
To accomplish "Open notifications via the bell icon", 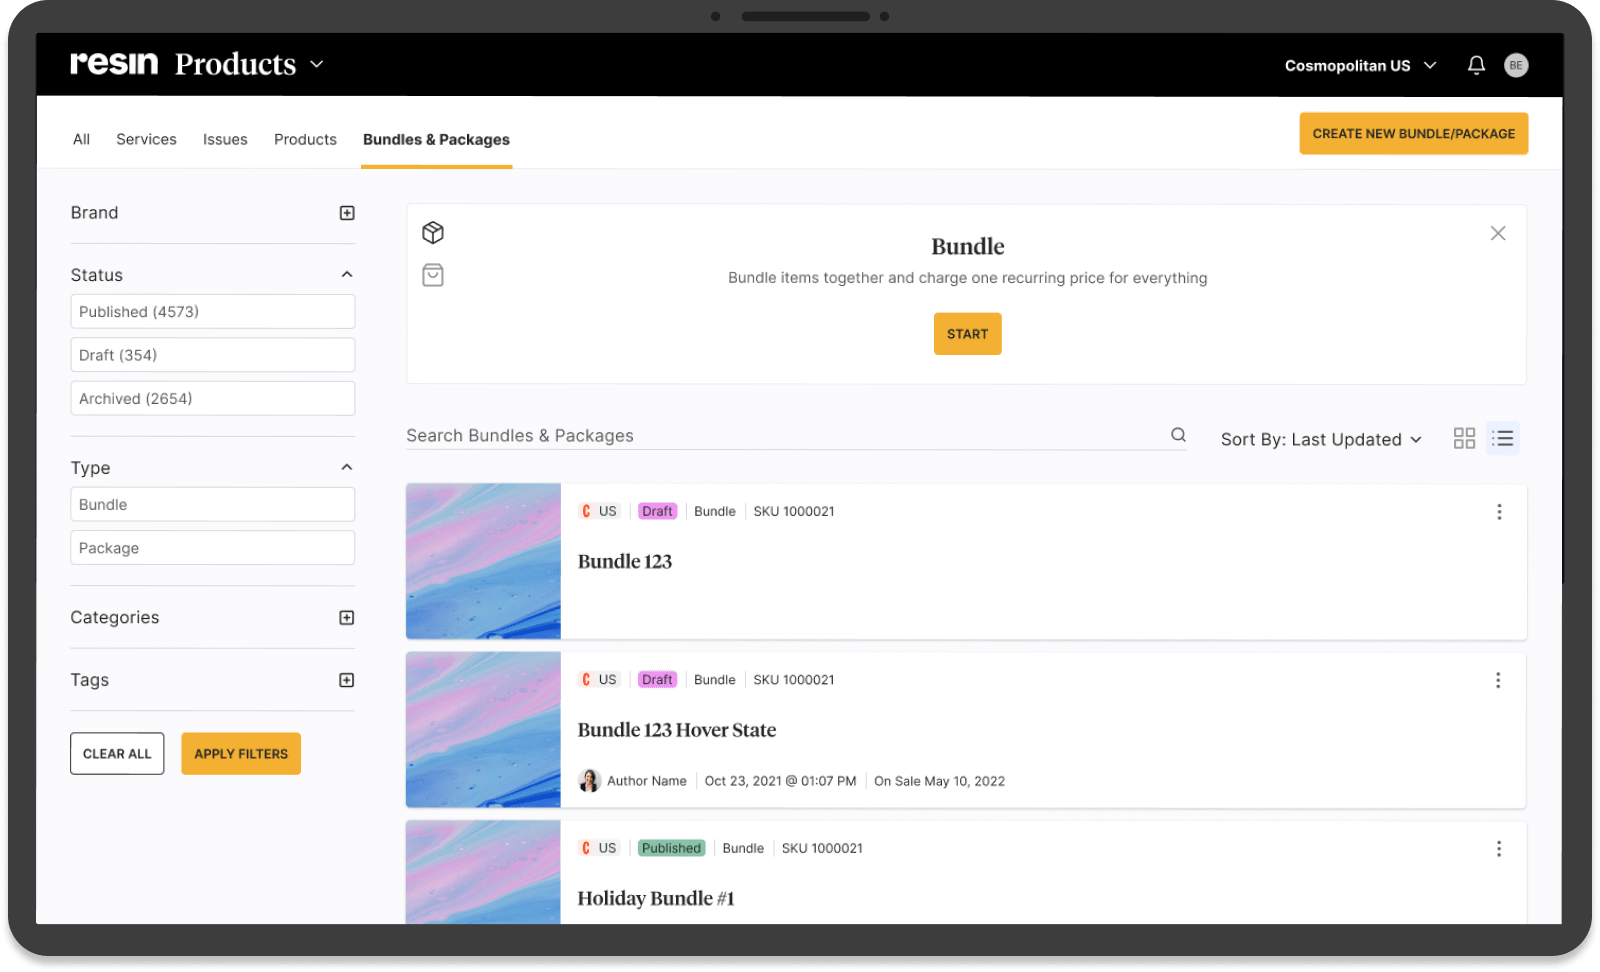I will [1476, 64].
